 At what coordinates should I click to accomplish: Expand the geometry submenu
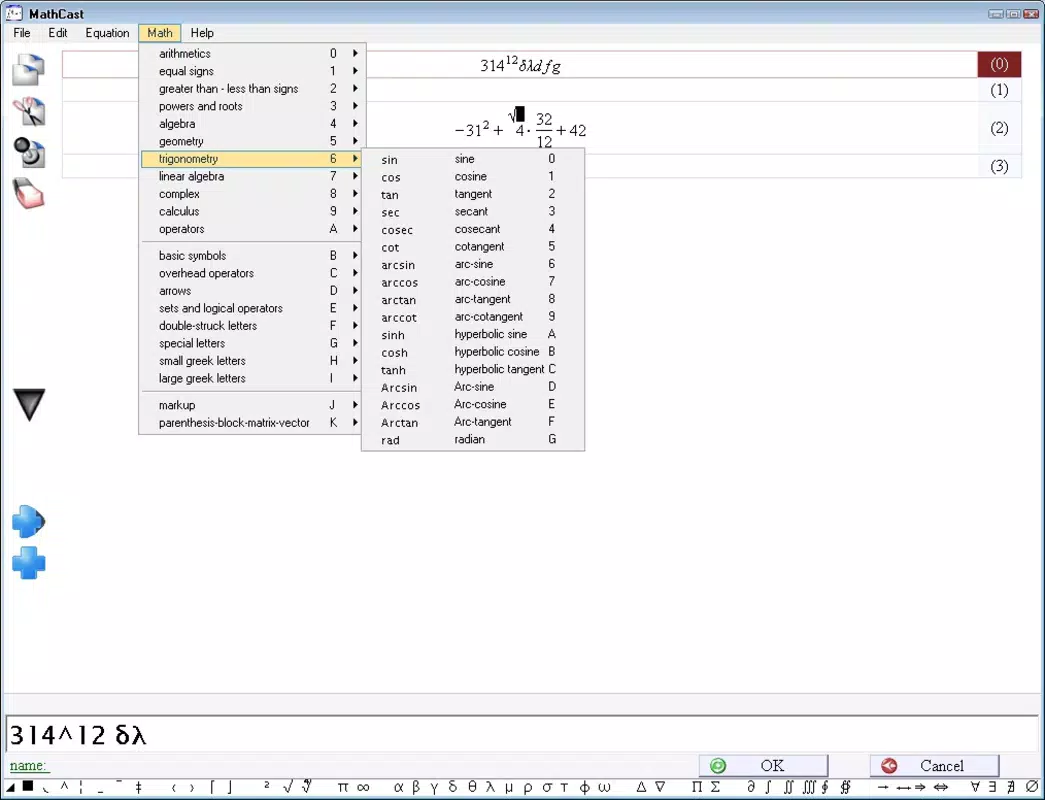(251, 141)
